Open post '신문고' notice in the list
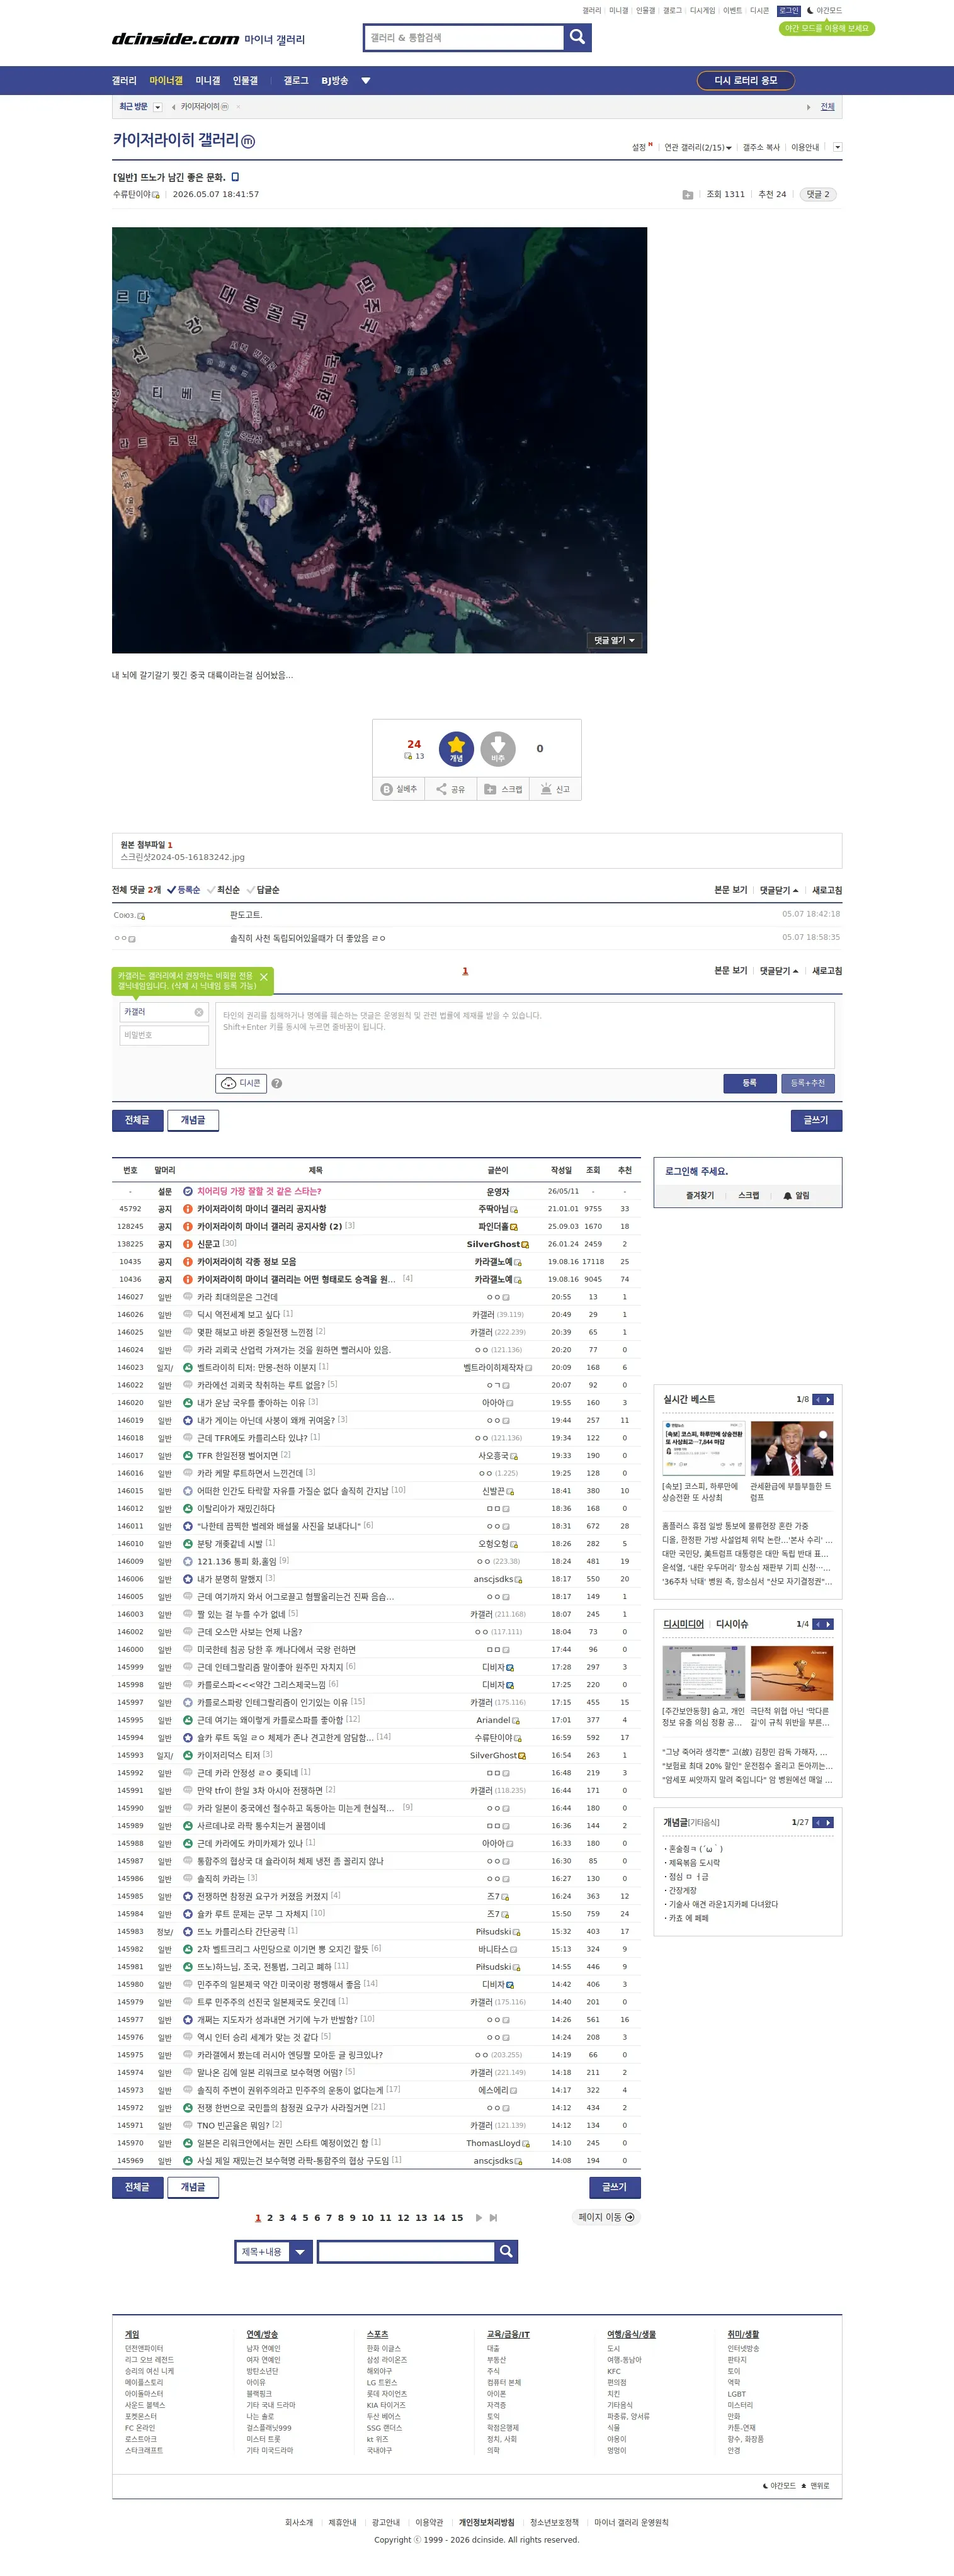Image resolution: width=954 pixels, height=2576 pixels. [x=208, y=1244]
